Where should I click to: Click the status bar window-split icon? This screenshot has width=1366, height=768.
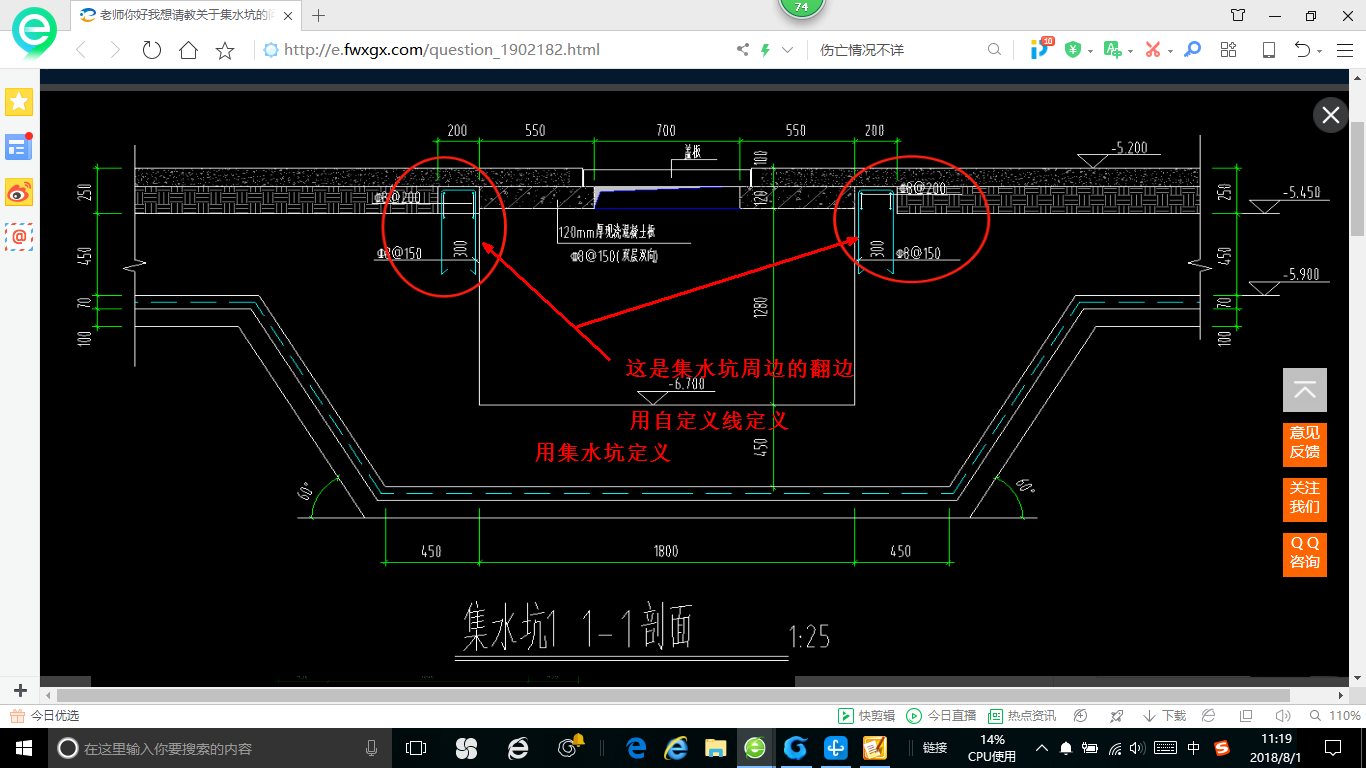1246,716
